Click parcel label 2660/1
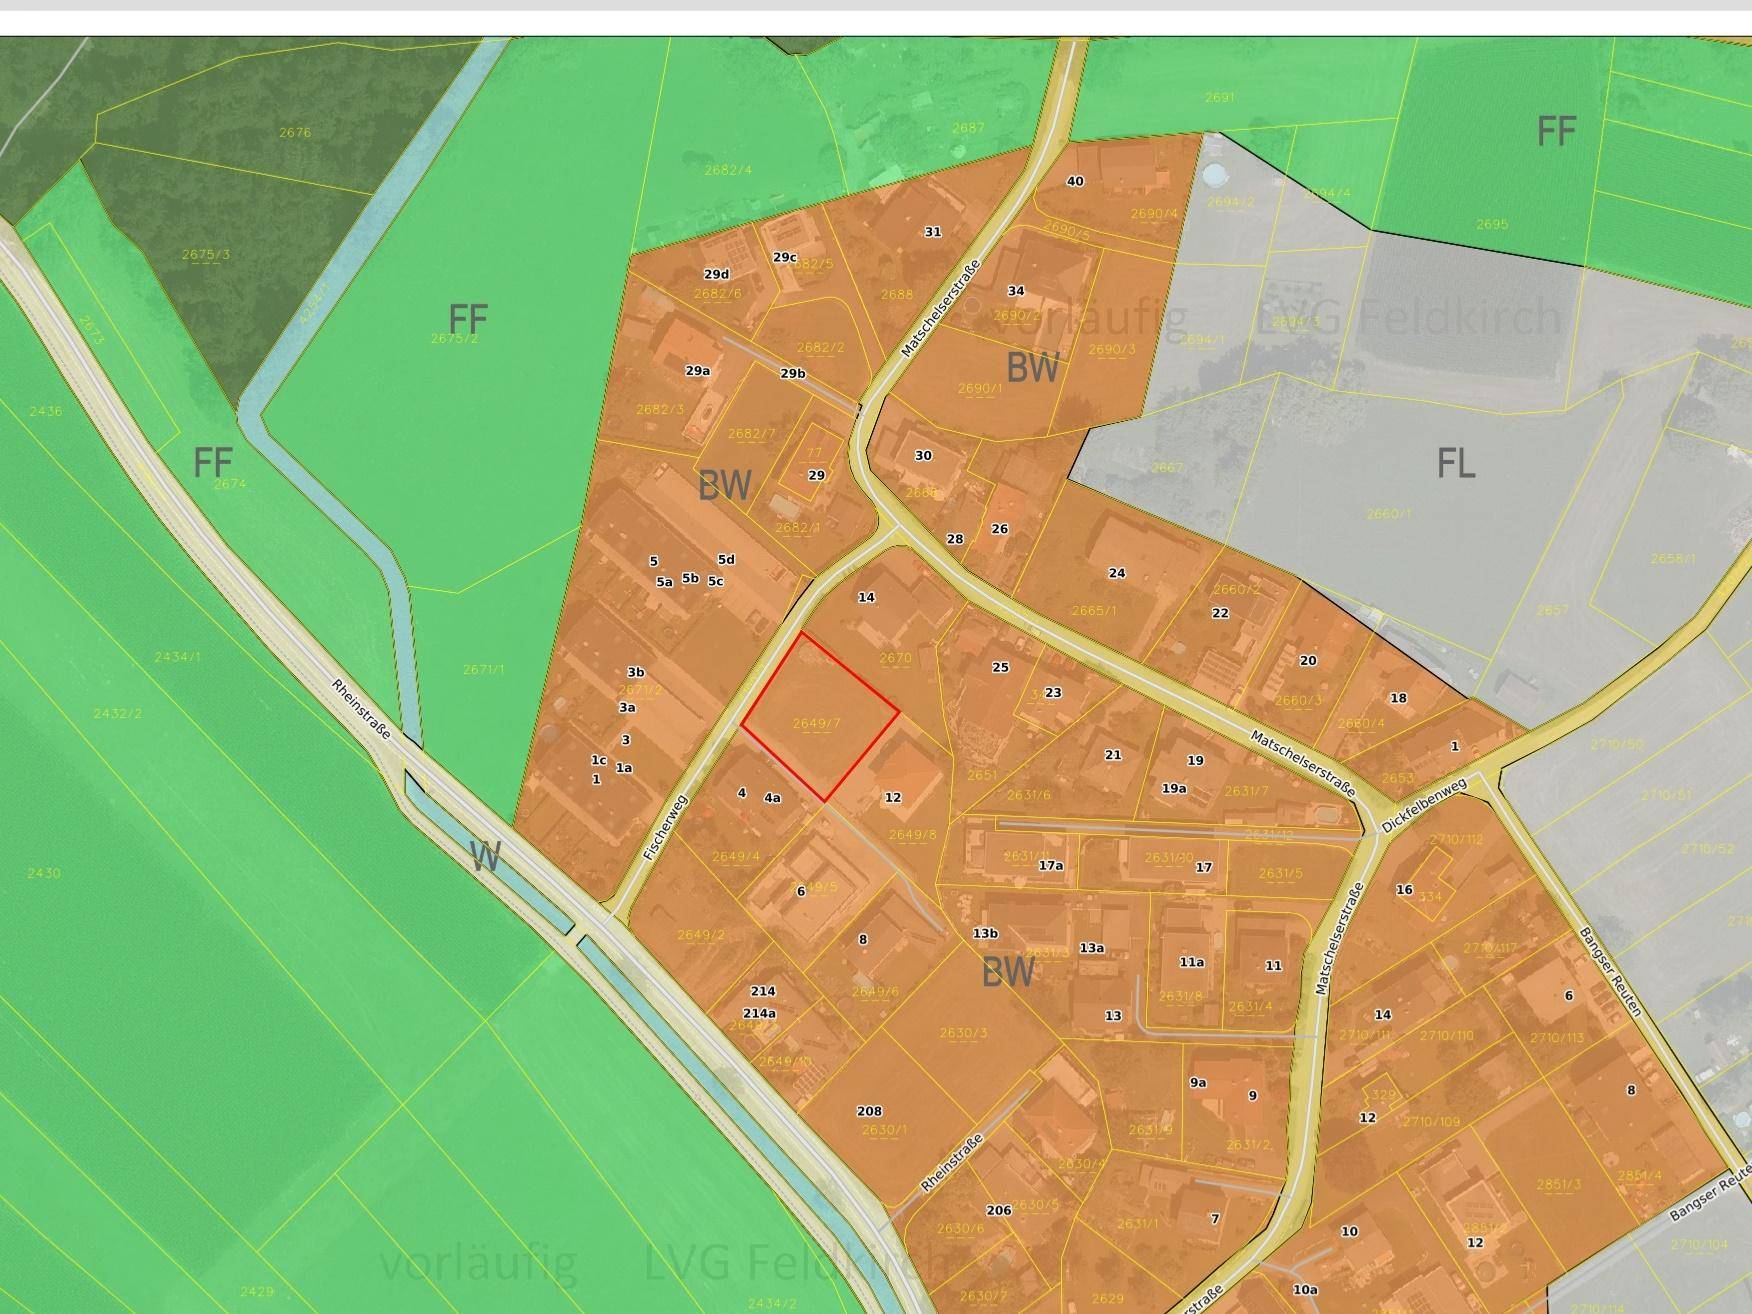 click(x=1389, y=515)
